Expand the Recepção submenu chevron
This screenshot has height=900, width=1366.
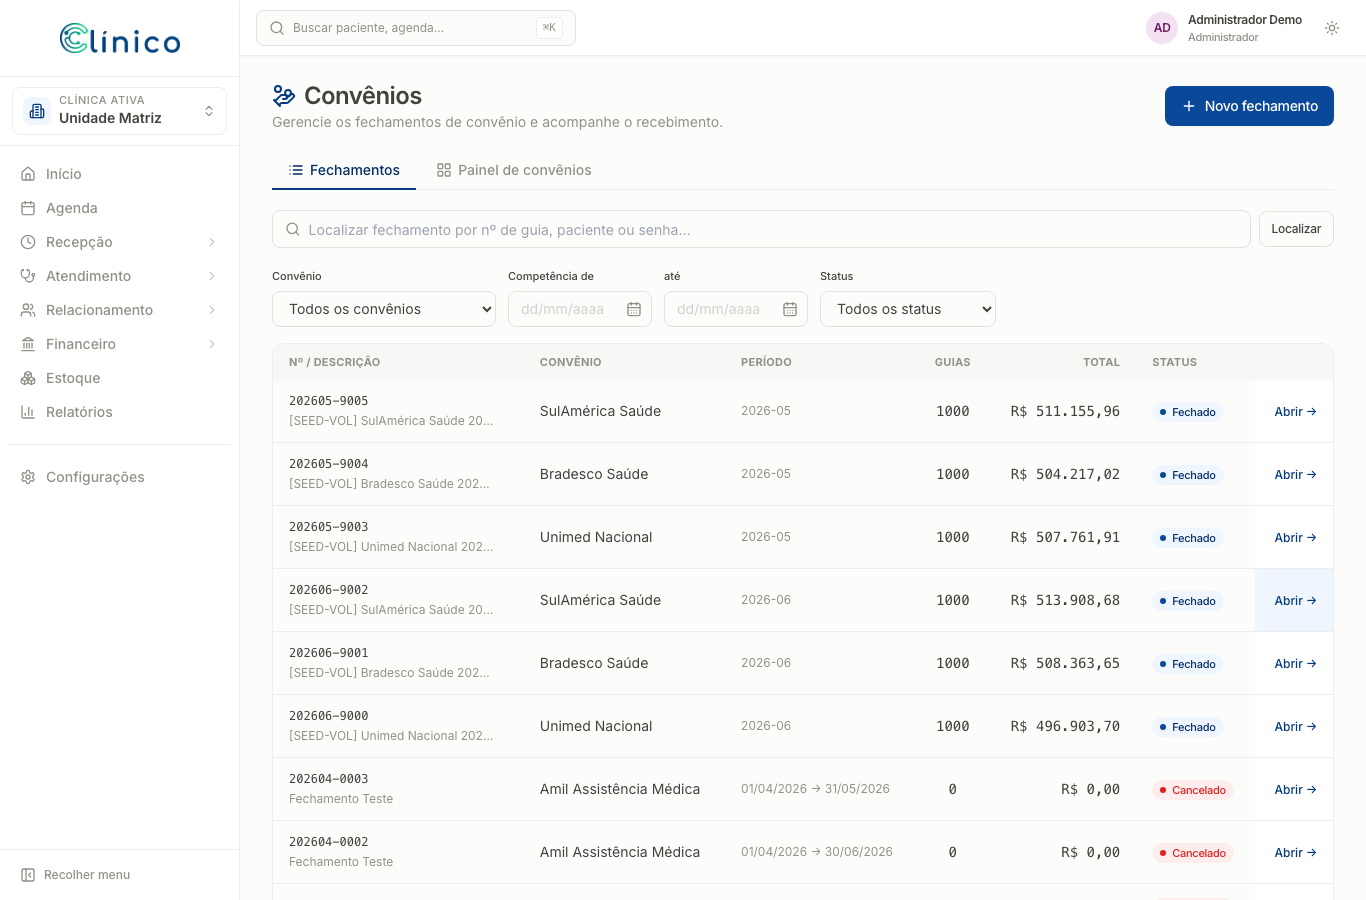[x=212, y=242]
